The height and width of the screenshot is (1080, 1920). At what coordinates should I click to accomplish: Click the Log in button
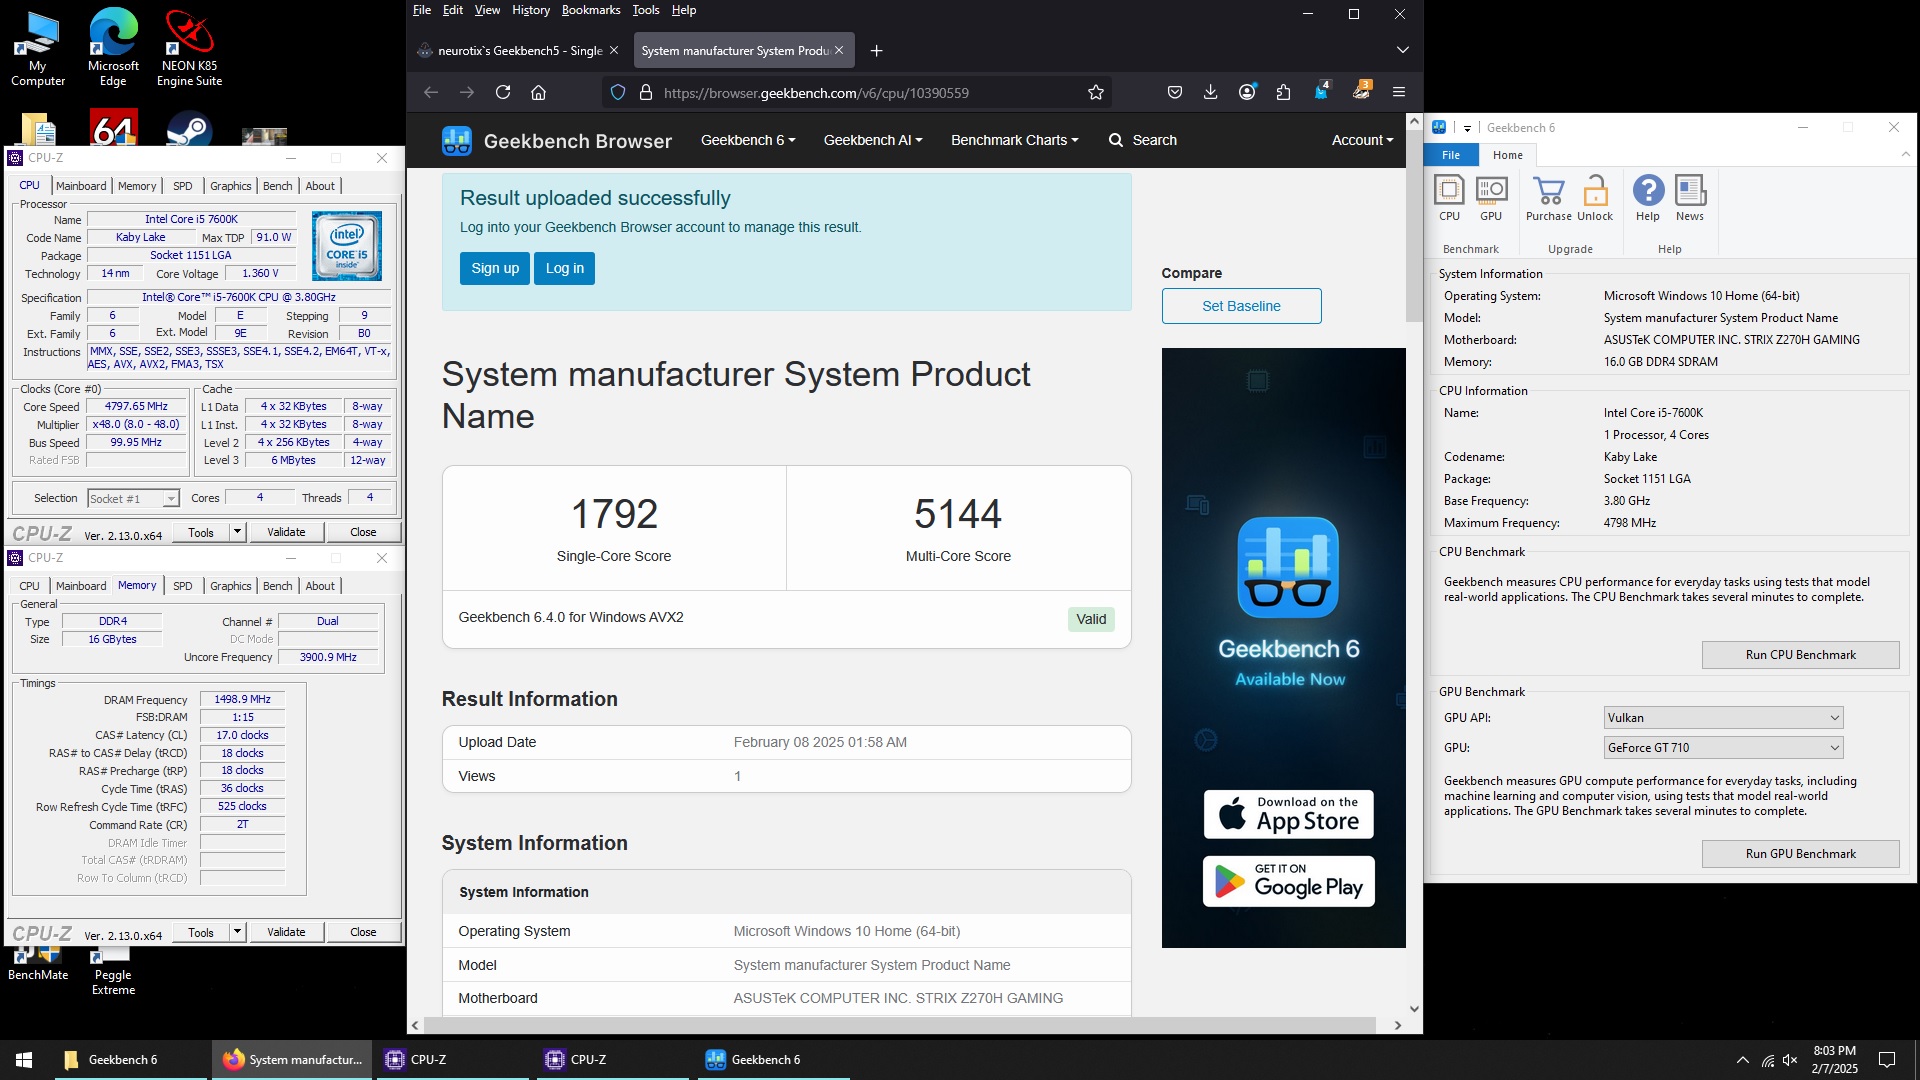pos(564,268)
